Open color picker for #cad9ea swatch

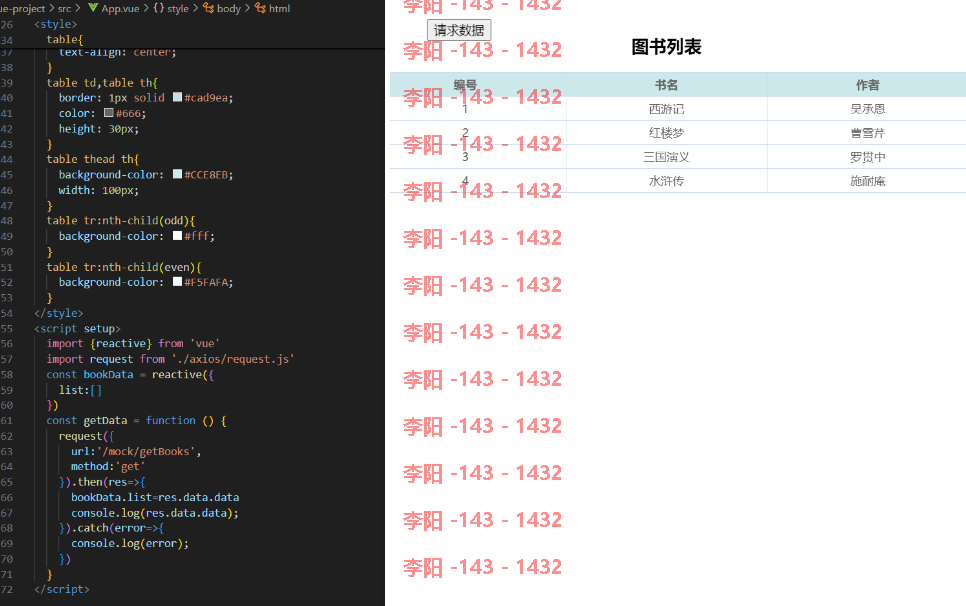point(177,97)
